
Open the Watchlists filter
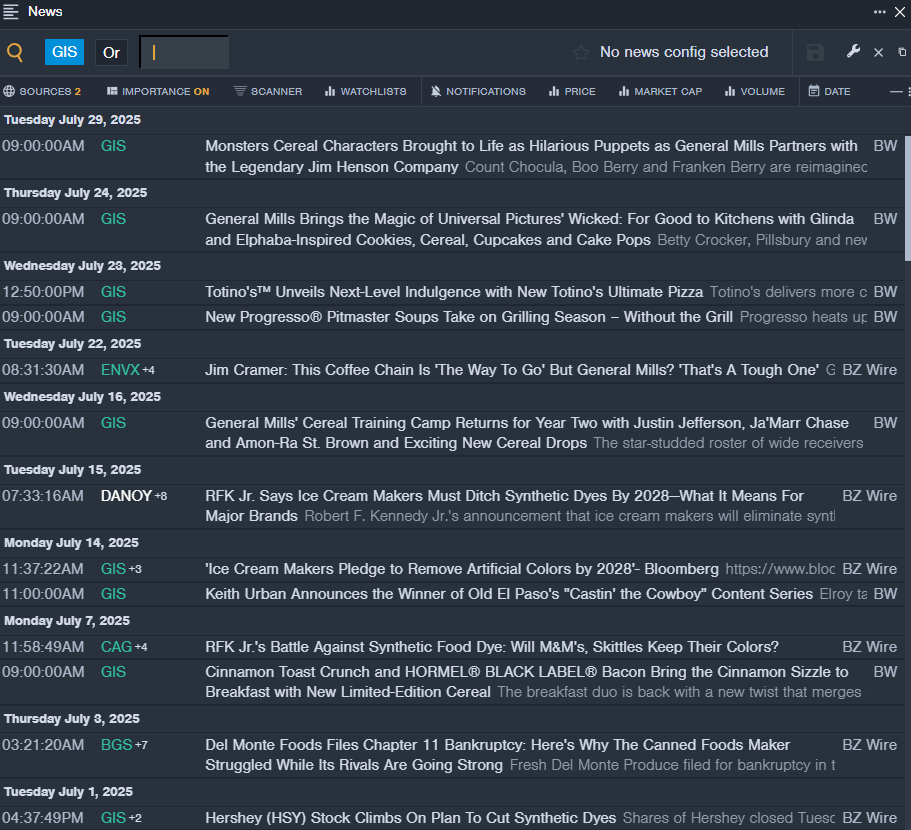tap(365, 91)
